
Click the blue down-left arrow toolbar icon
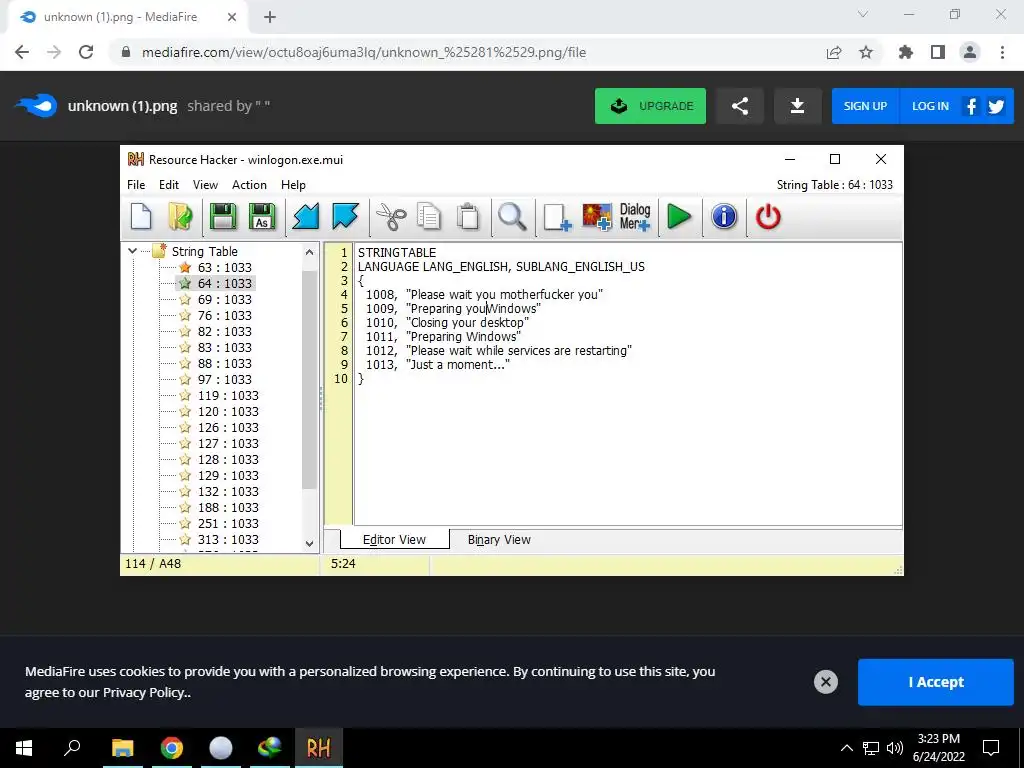(x=306, y=217)
